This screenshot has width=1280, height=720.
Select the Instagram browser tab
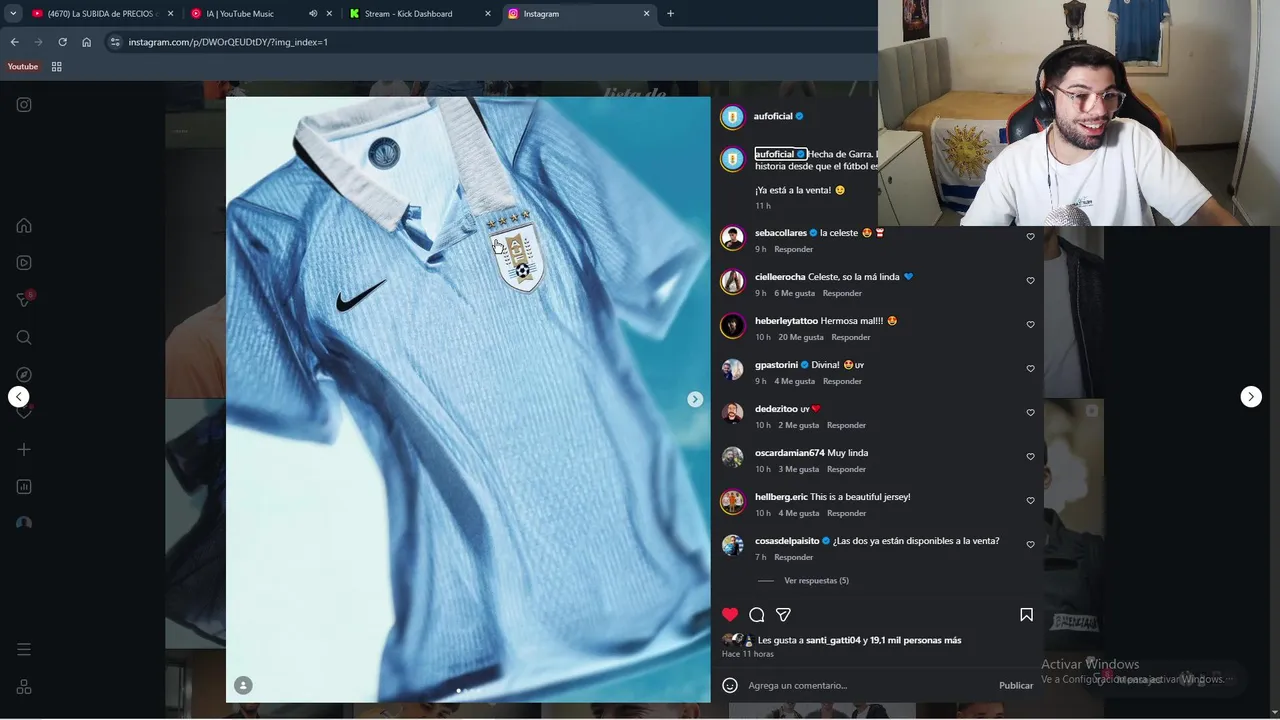(x=578, y=14)
